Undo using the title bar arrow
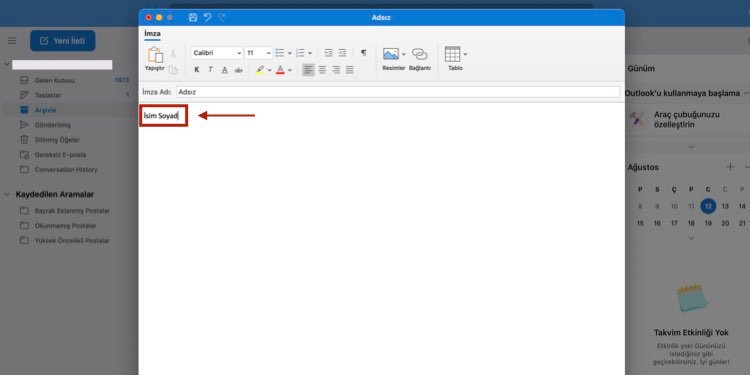 (208, 17)
